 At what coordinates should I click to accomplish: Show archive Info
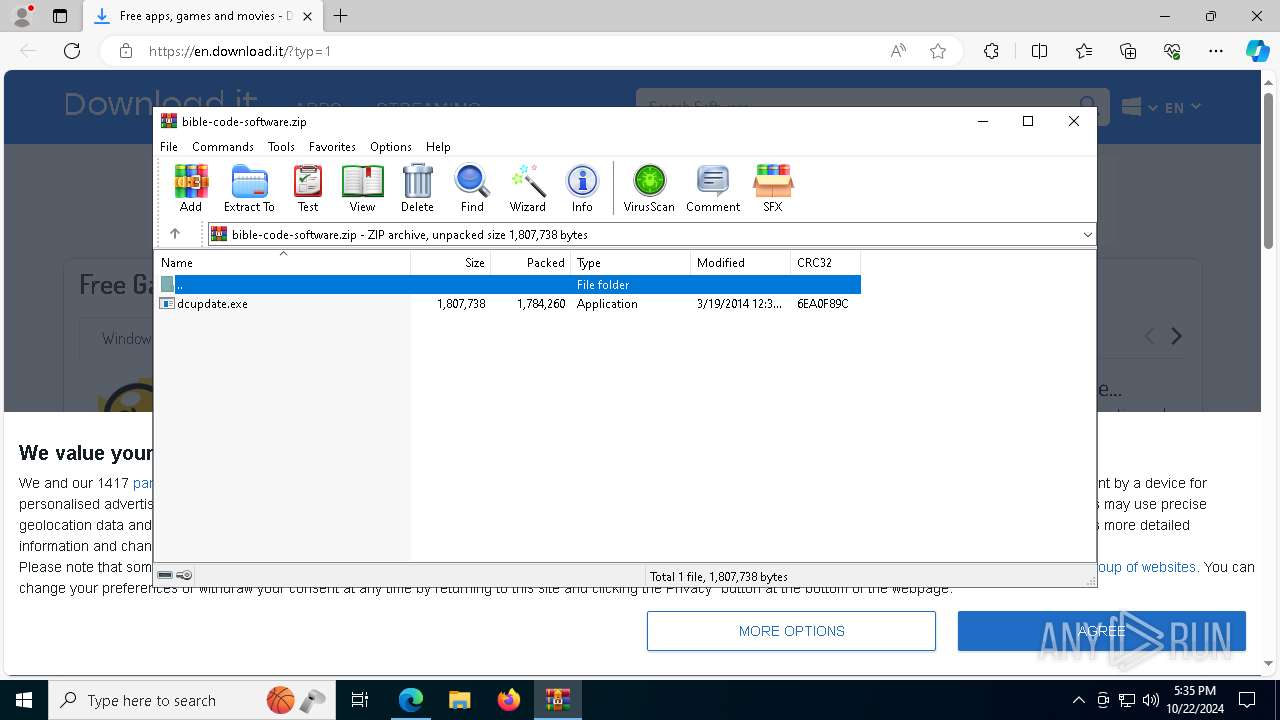(582, 188)
